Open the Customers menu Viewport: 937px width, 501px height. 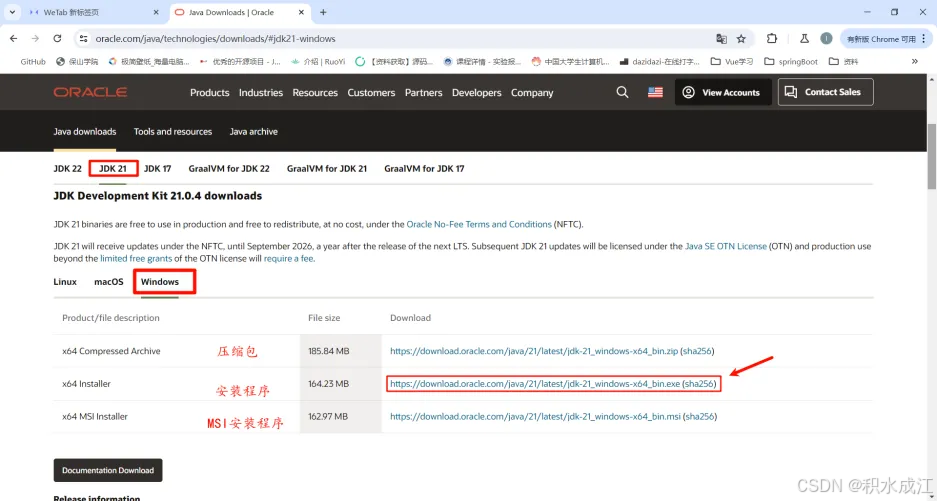(371, 93)
